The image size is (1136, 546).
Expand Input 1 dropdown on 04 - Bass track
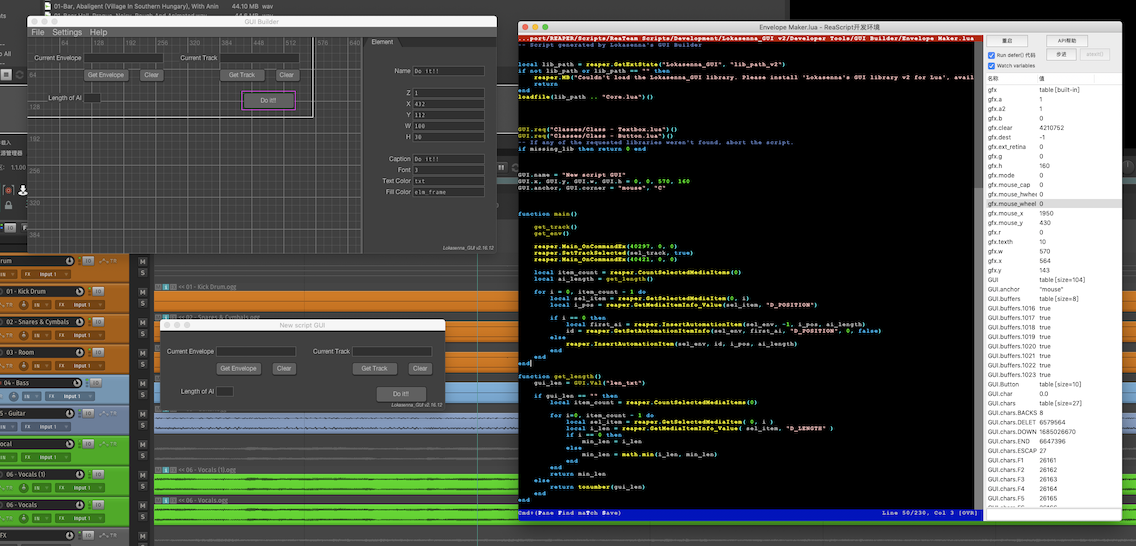point(72,395)
